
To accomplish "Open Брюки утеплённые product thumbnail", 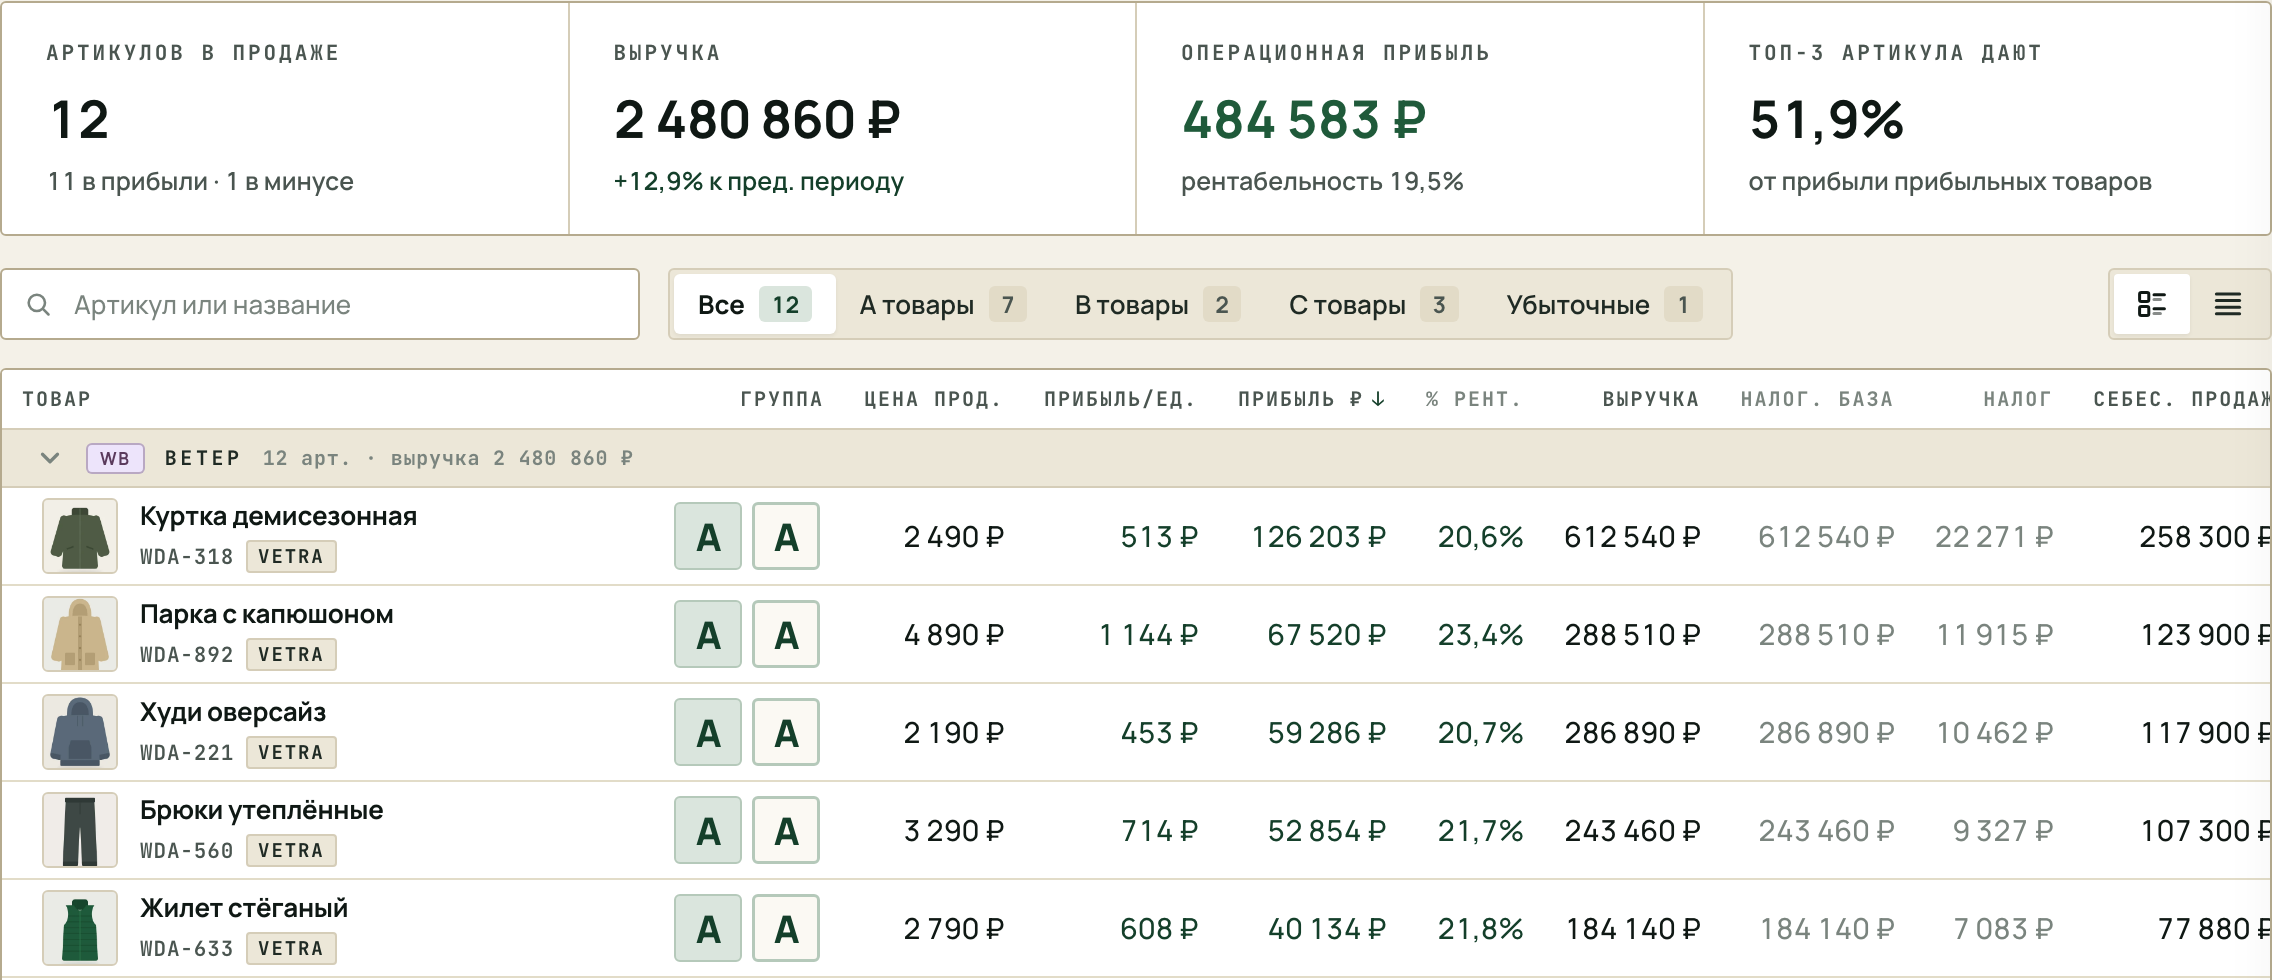I will click(80, 830).
